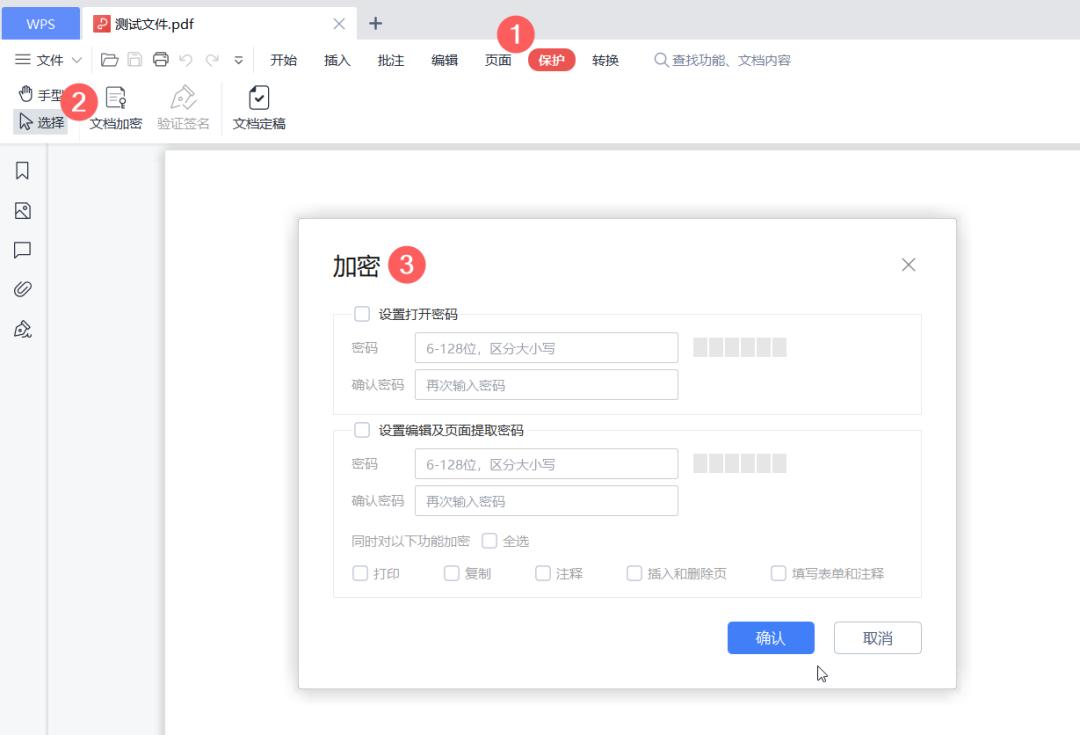Expand the quick access toolbar chevron
The height and width of the screenshot is (735, 1080).
(238, 60)
